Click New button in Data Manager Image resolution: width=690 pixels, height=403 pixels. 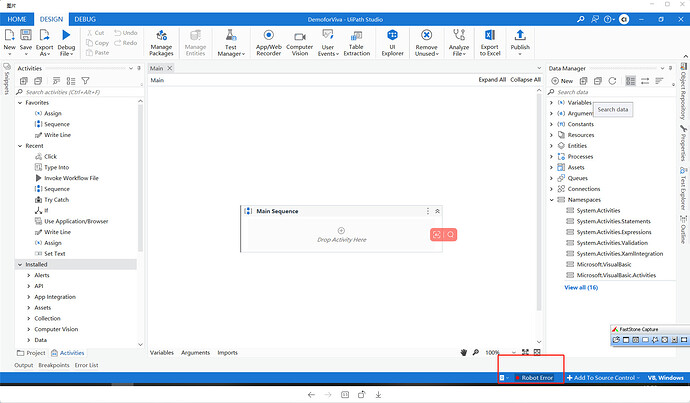562,81
